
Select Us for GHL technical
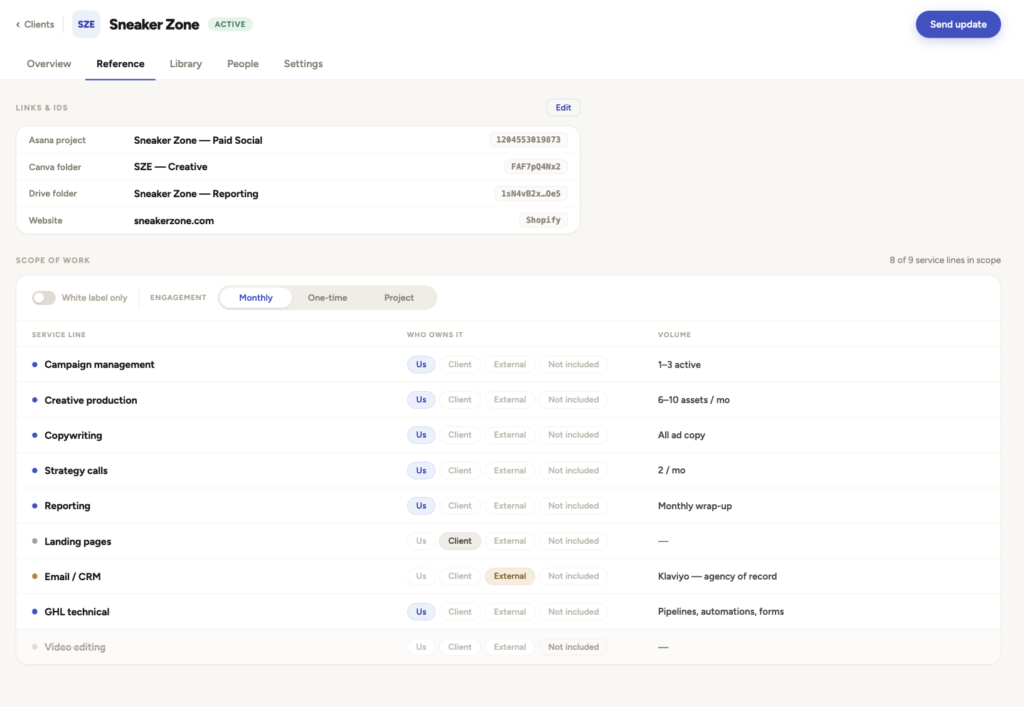[x=421, y=612]
